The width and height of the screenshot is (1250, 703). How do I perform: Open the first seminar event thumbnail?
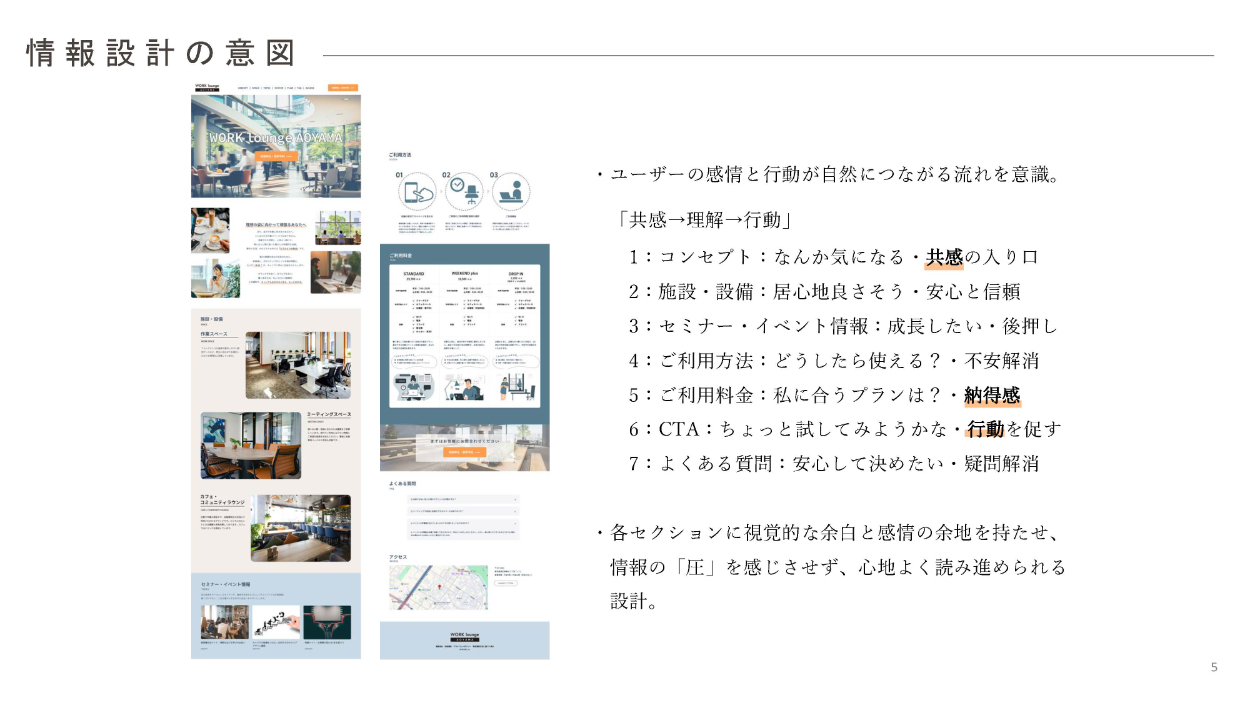pyautogui.click(x=224, y=622)
